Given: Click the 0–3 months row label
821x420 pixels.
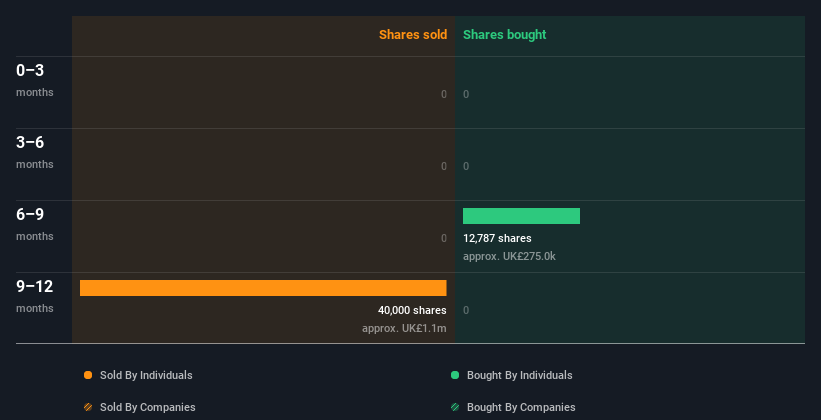Looking at the screenshot, I should tap(35, 80).
